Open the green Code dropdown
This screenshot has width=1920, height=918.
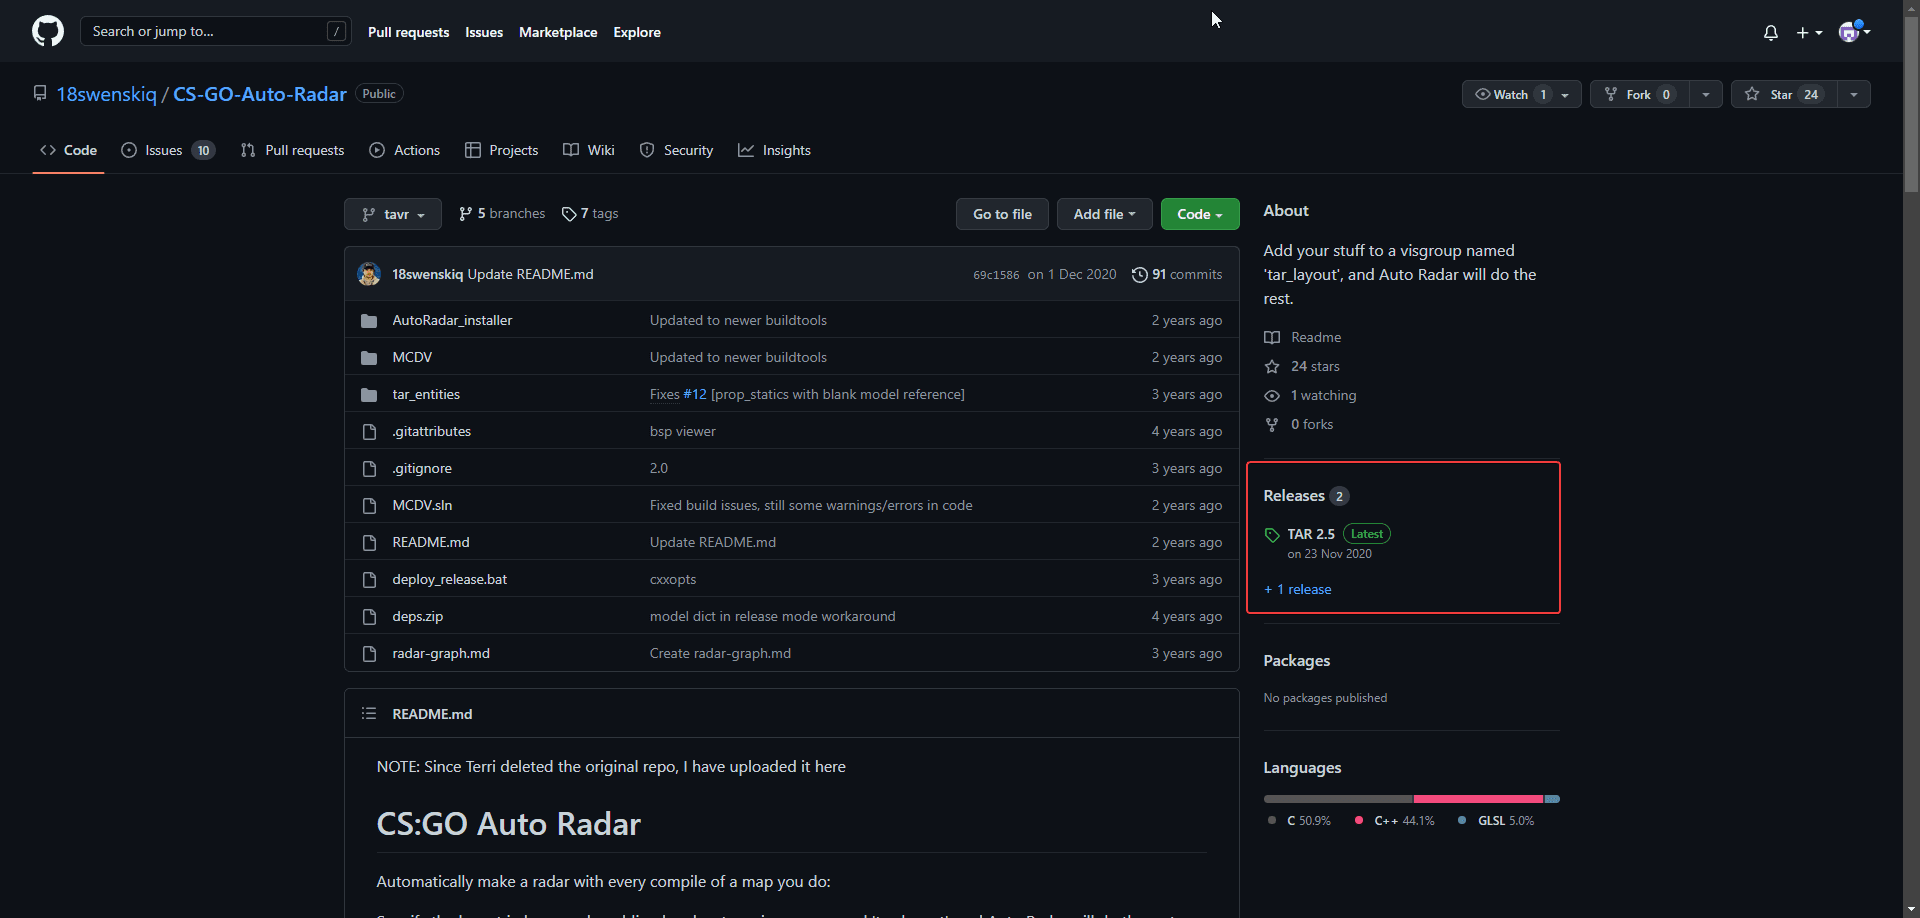tap(1199, 214)
